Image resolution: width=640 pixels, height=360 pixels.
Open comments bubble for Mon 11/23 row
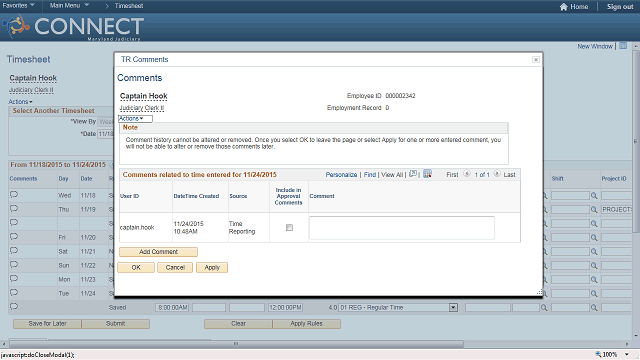point(14,278)
